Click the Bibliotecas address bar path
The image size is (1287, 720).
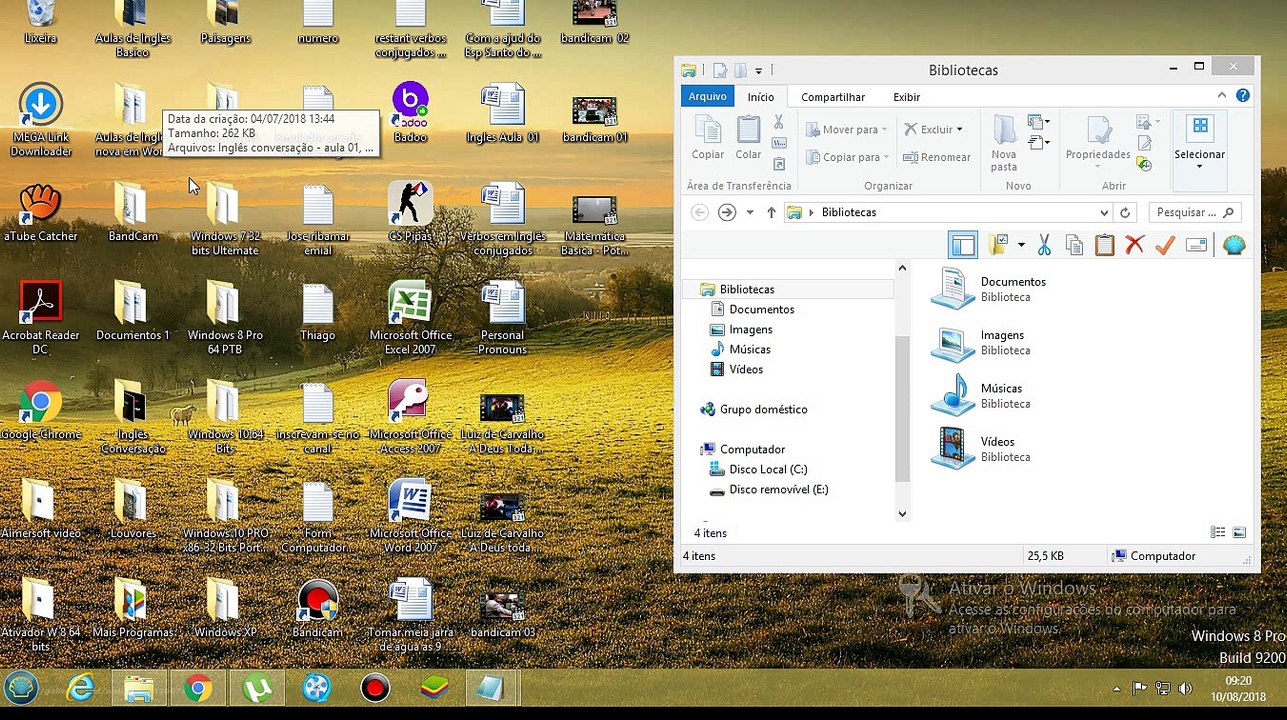pyautogui.click(x=848, y=212)
